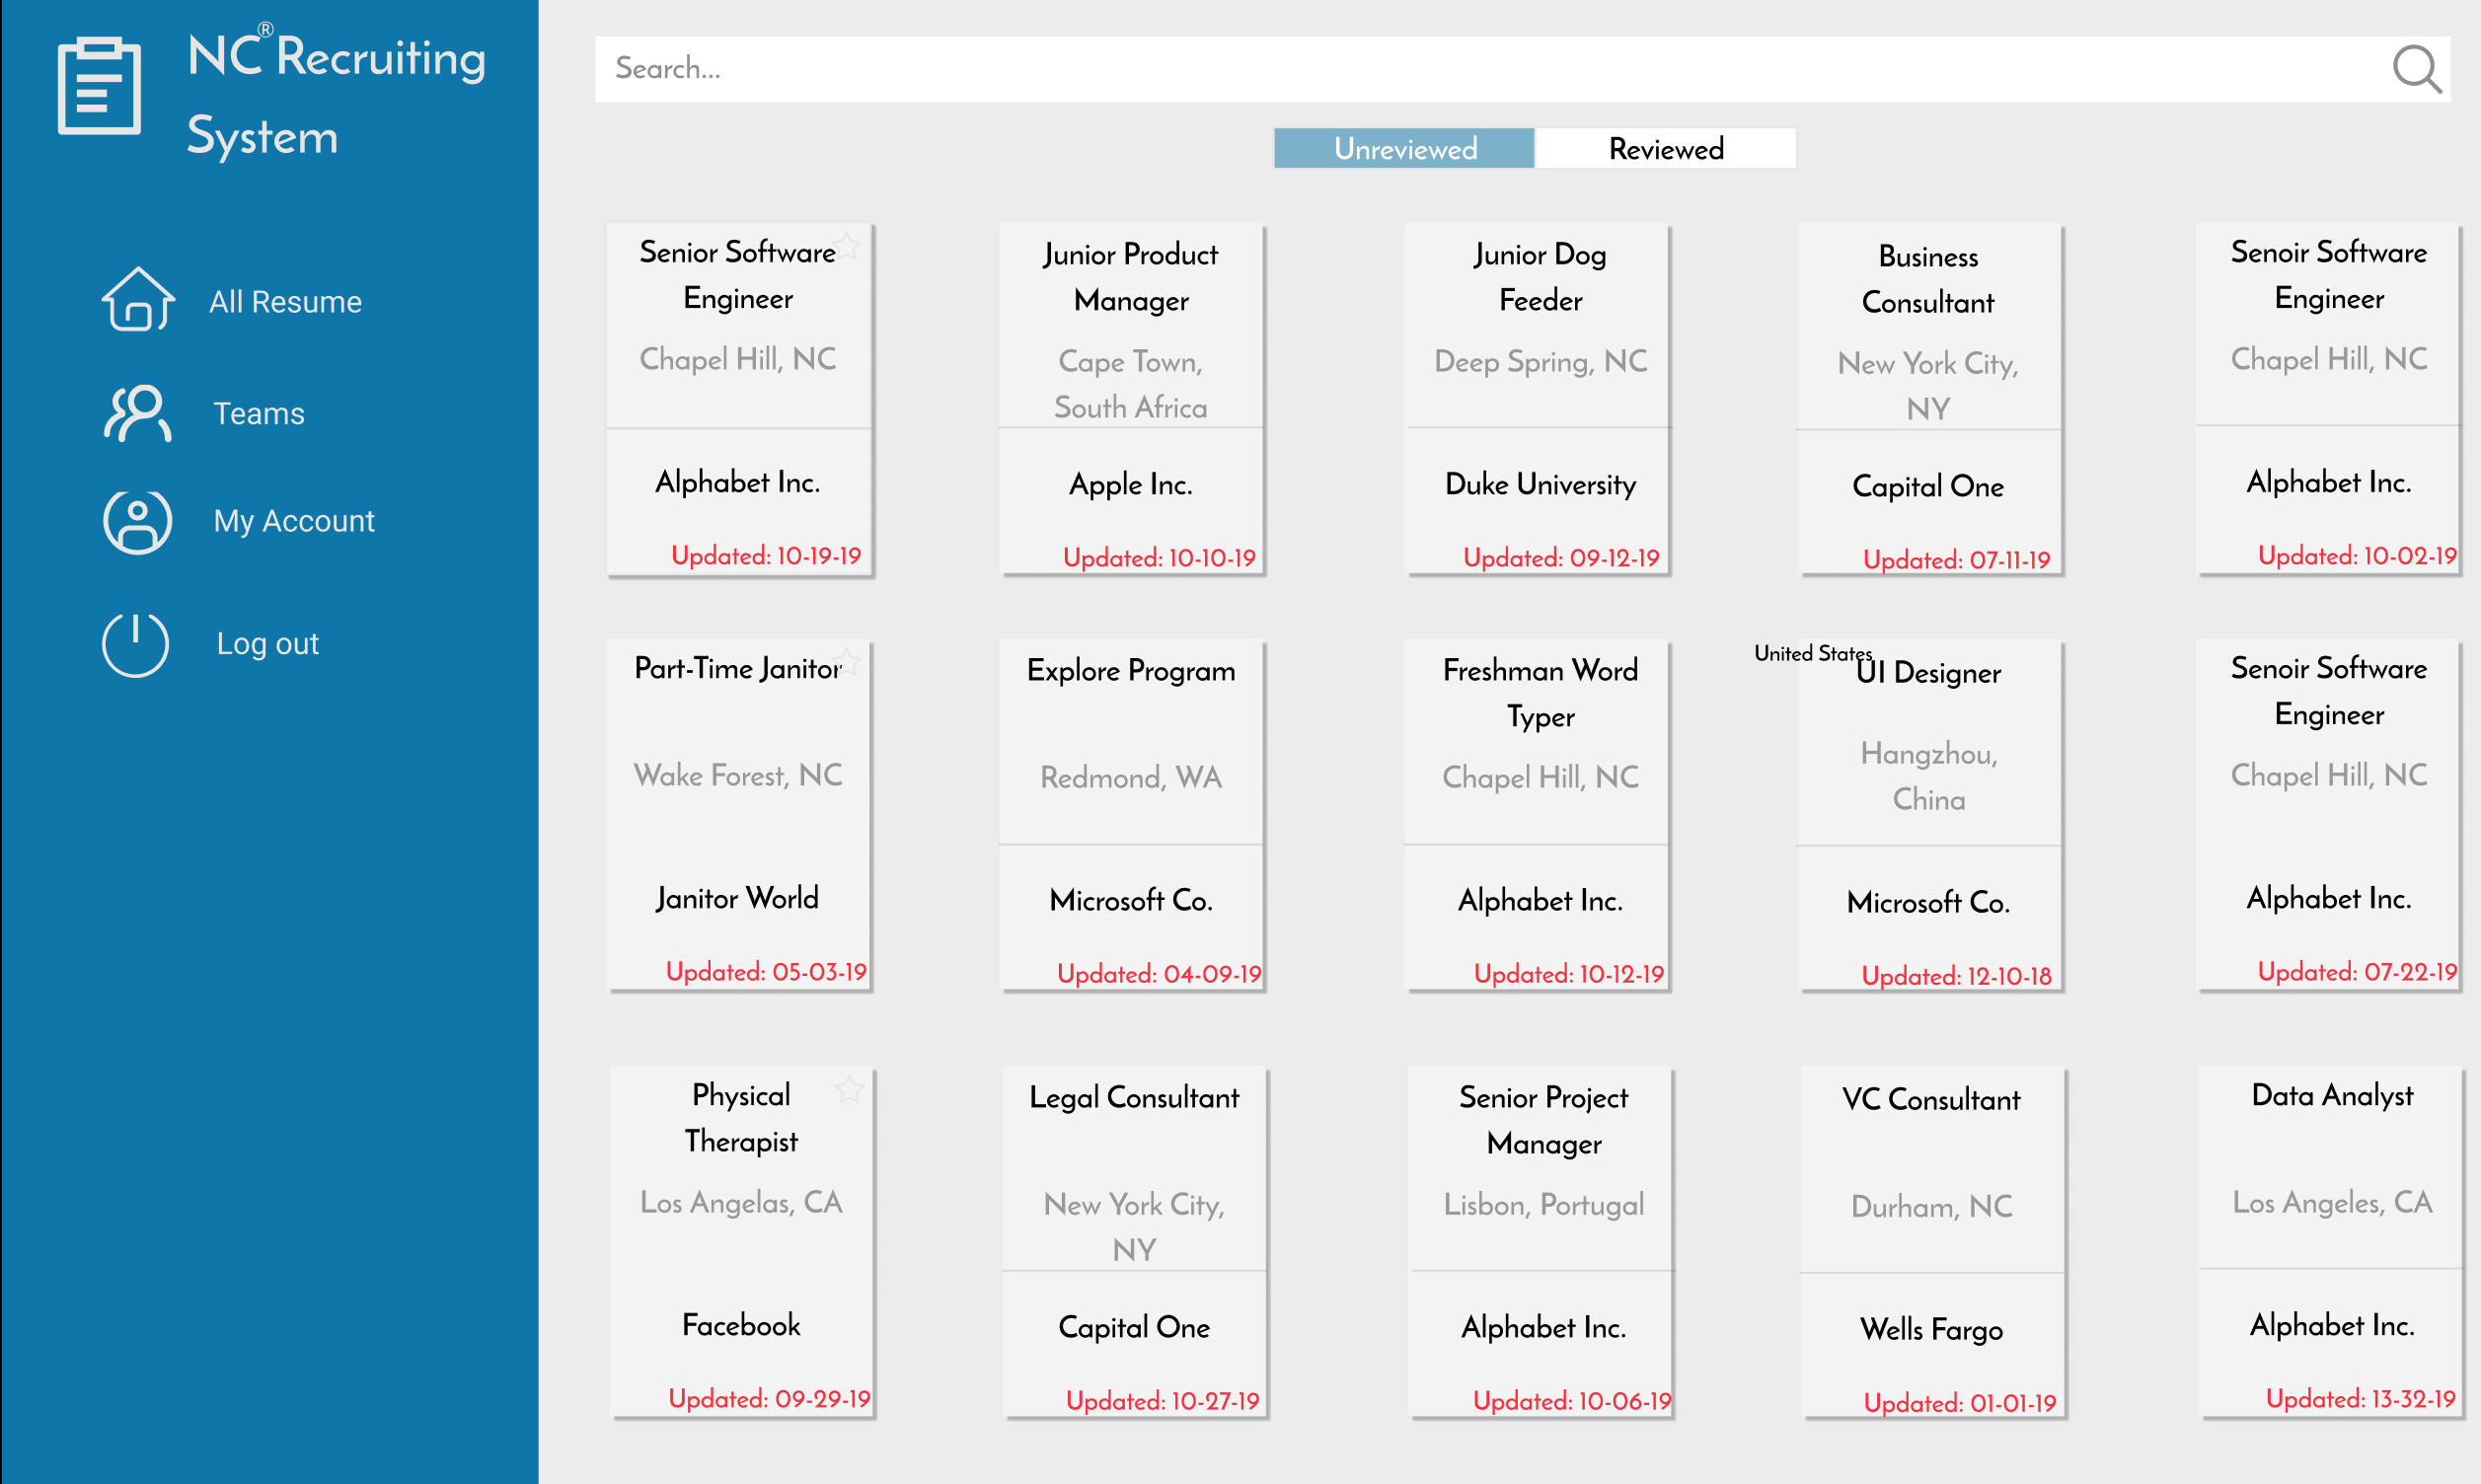The width and height of the screenshot is (2481, 1484).
Task: Star the Part-Time Janitor card
Action: tap(848, 661)
